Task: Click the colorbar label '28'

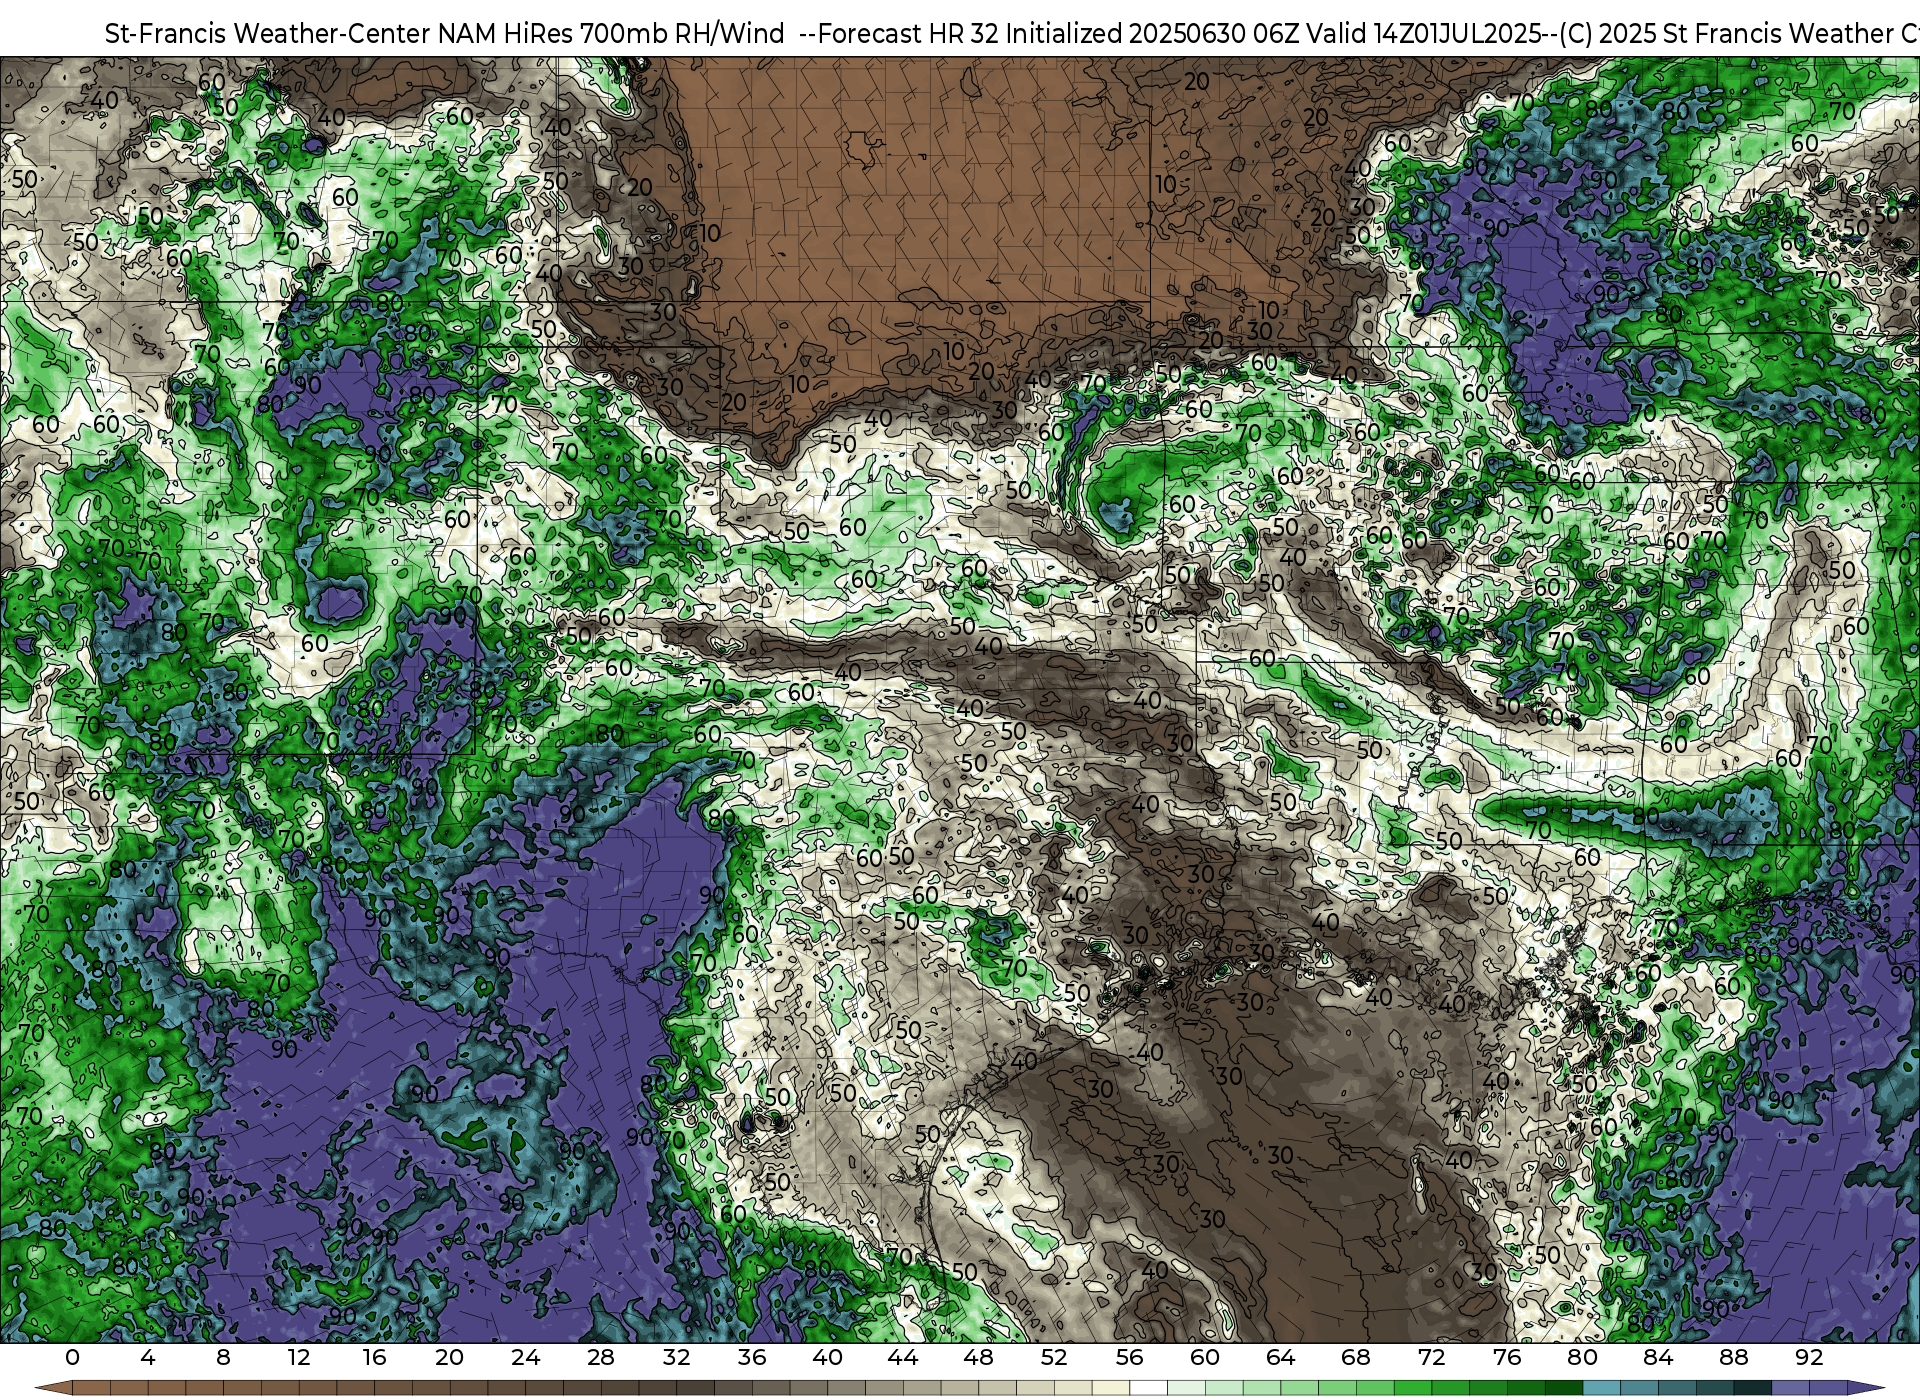Action: [601, 1357]
